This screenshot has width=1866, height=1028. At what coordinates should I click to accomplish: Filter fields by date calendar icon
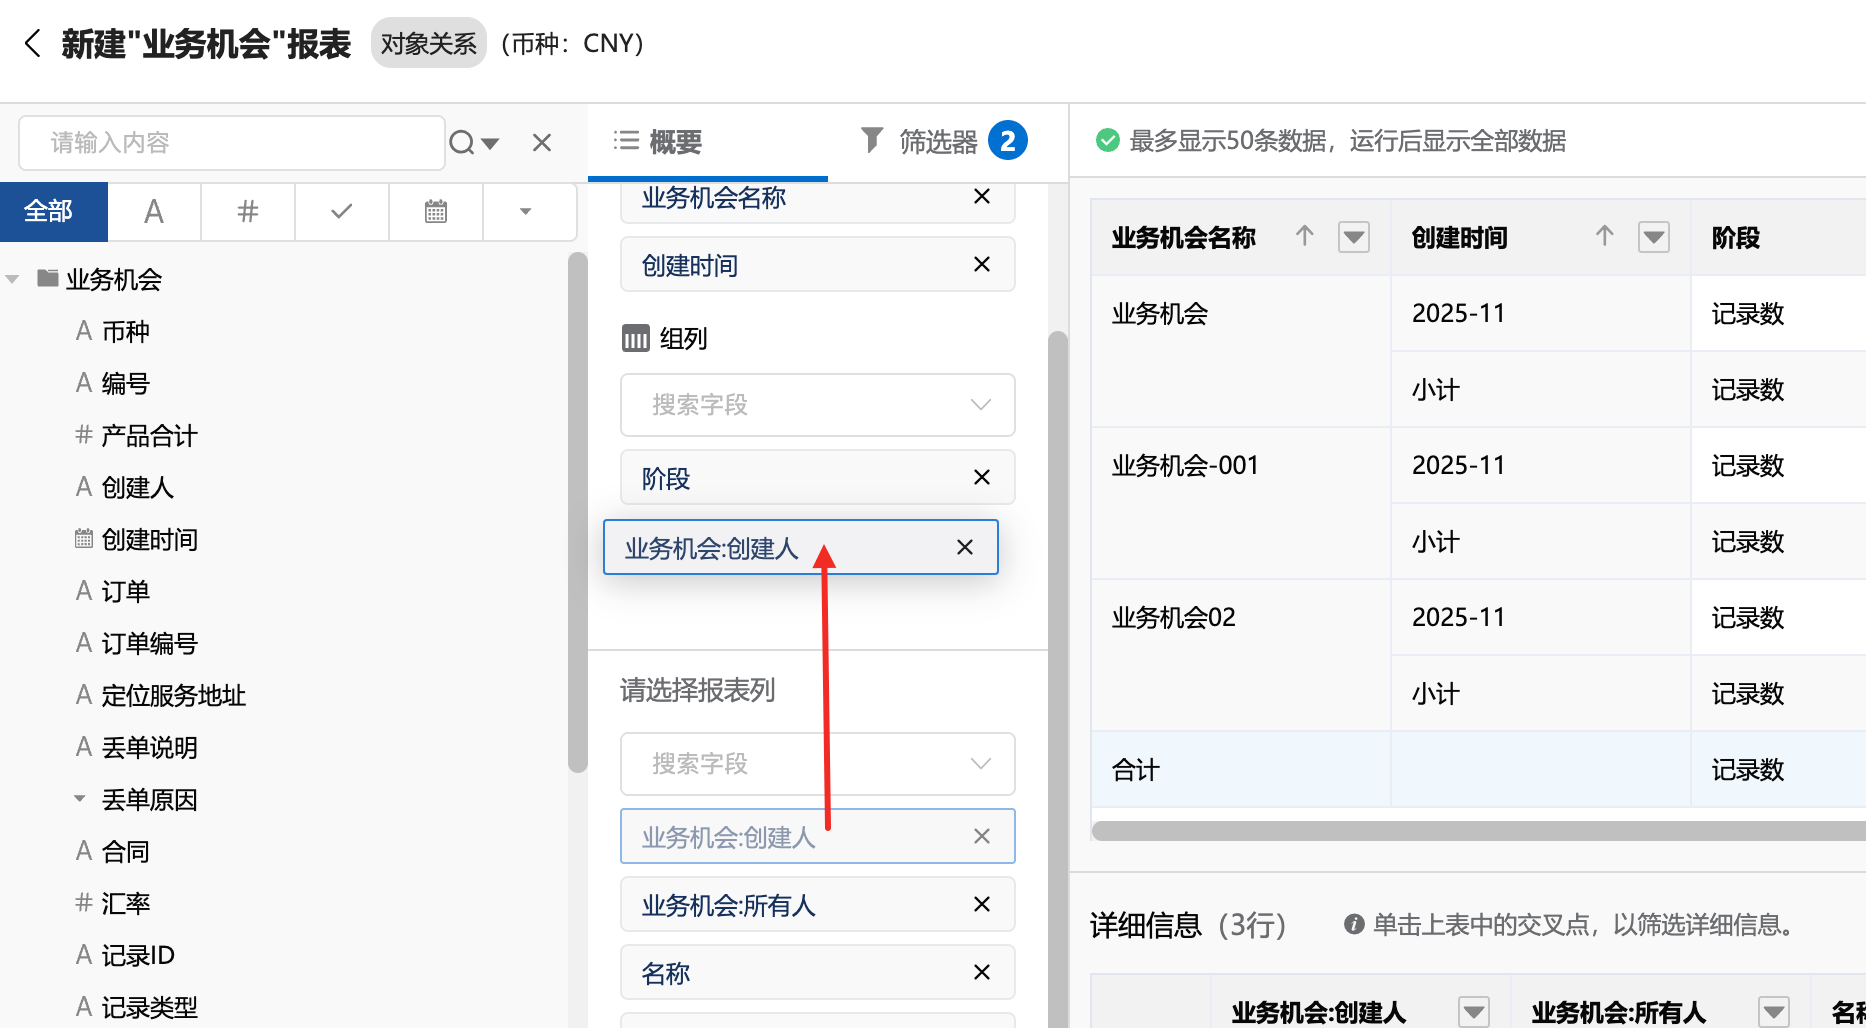pos(436,212)
